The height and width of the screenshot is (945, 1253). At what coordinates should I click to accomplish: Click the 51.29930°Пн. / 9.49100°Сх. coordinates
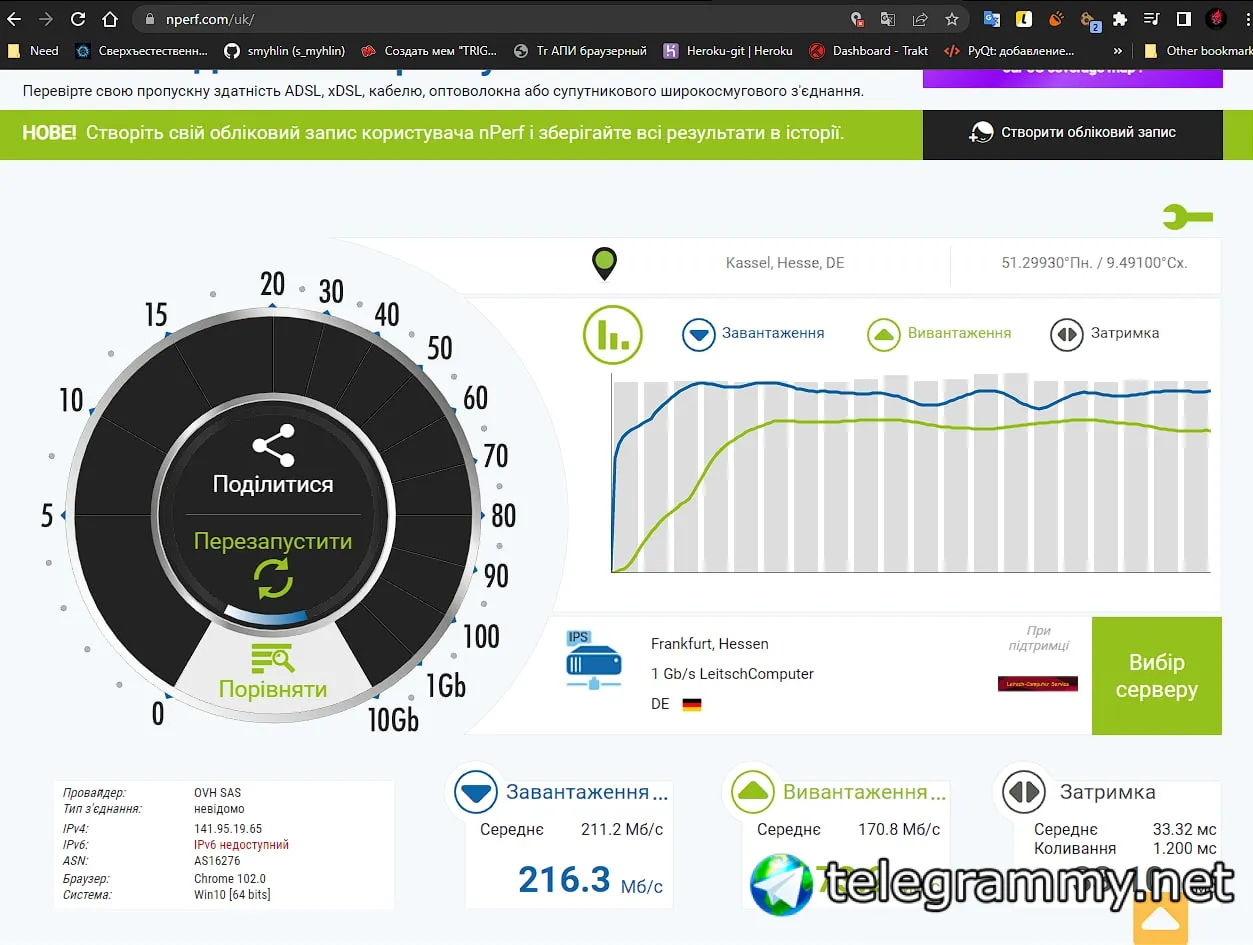1094,263
